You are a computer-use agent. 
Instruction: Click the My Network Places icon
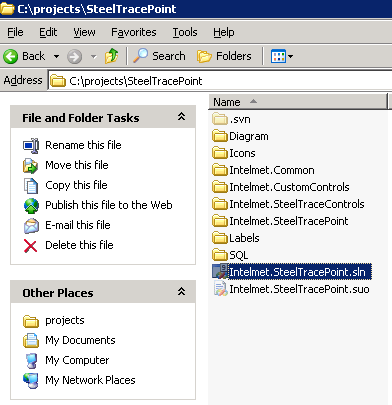tap(31, 381)
